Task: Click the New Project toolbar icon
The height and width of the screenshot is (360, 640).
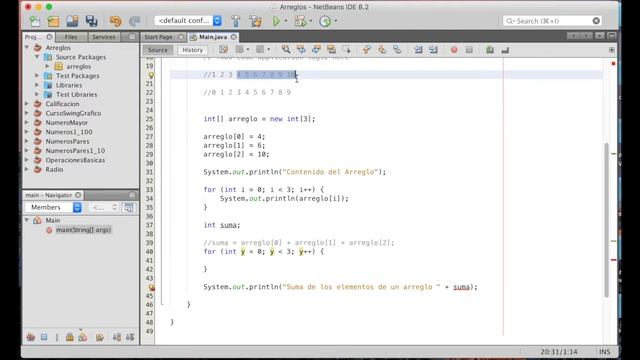Action: [x=53, y=21]
